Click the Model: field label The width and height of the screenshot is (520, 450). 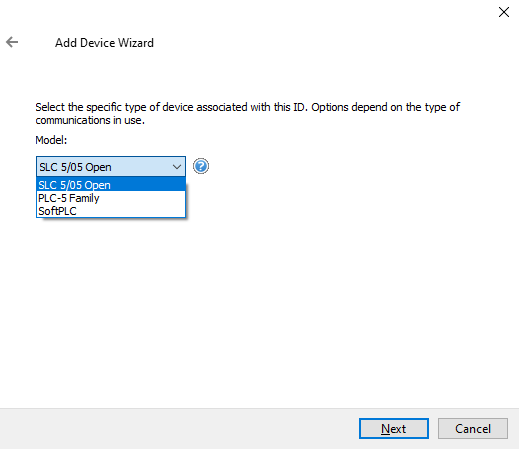[x=51, y=140]
